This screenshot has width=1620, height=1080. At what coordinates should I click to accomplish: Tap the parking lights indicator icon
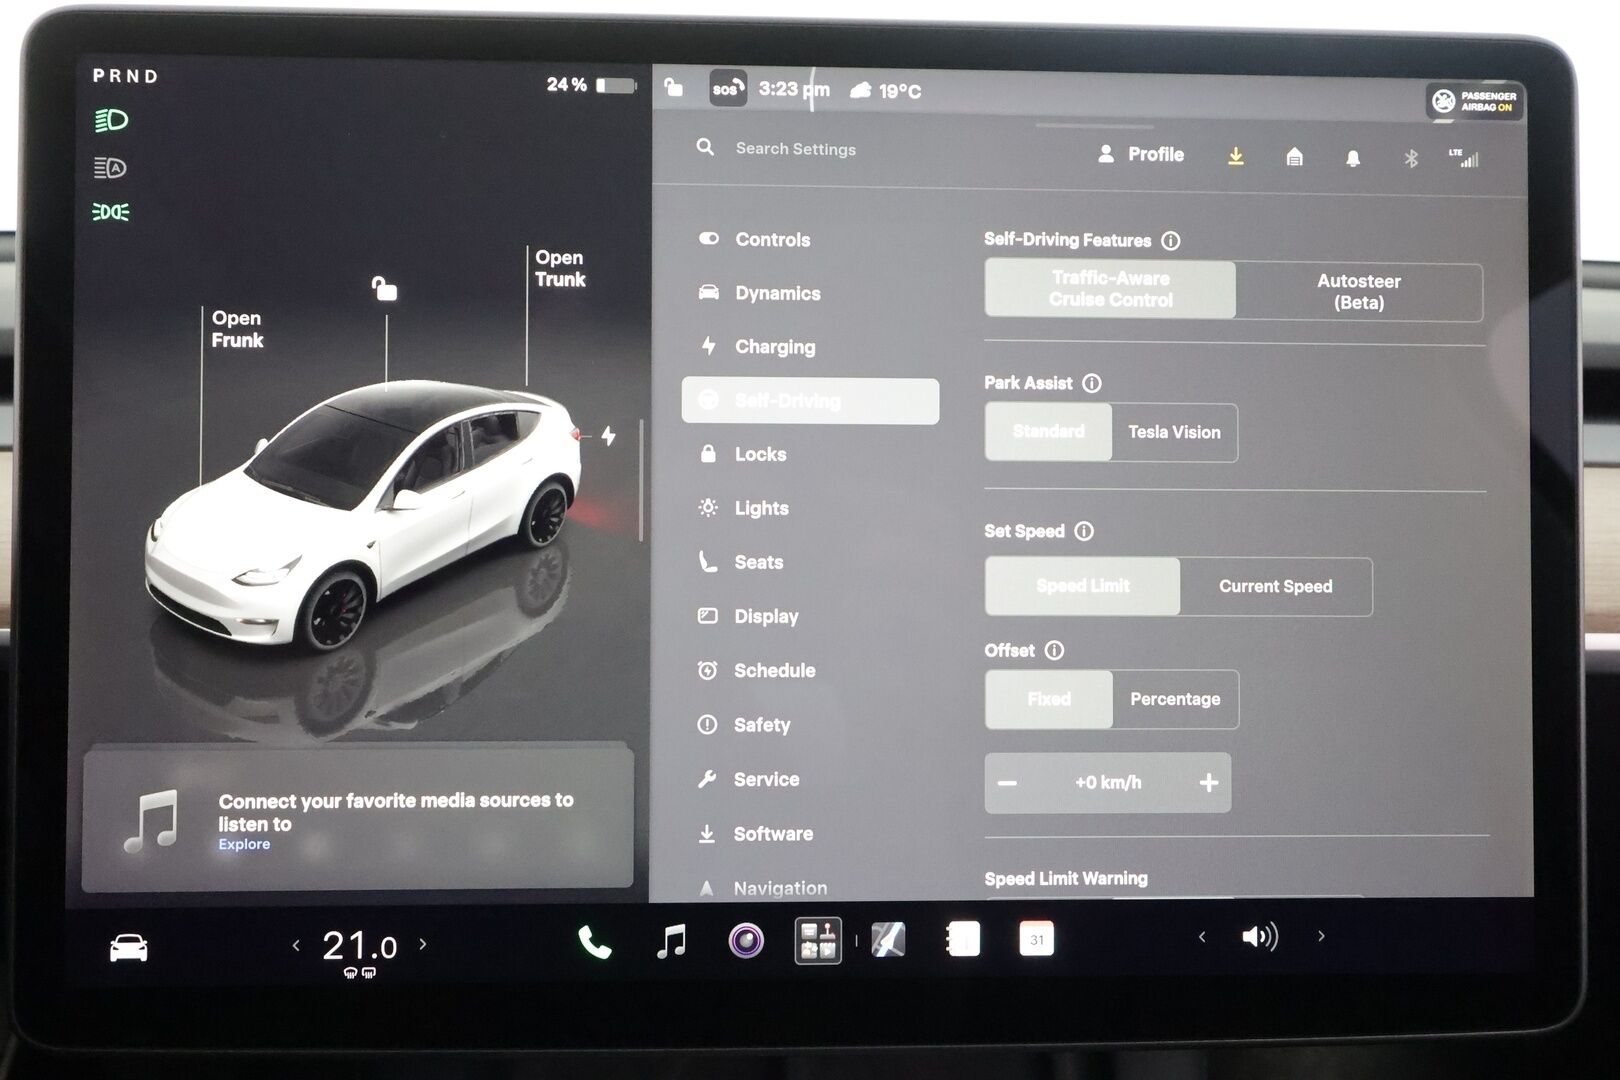pyautogui.click(x=111, y=212)
